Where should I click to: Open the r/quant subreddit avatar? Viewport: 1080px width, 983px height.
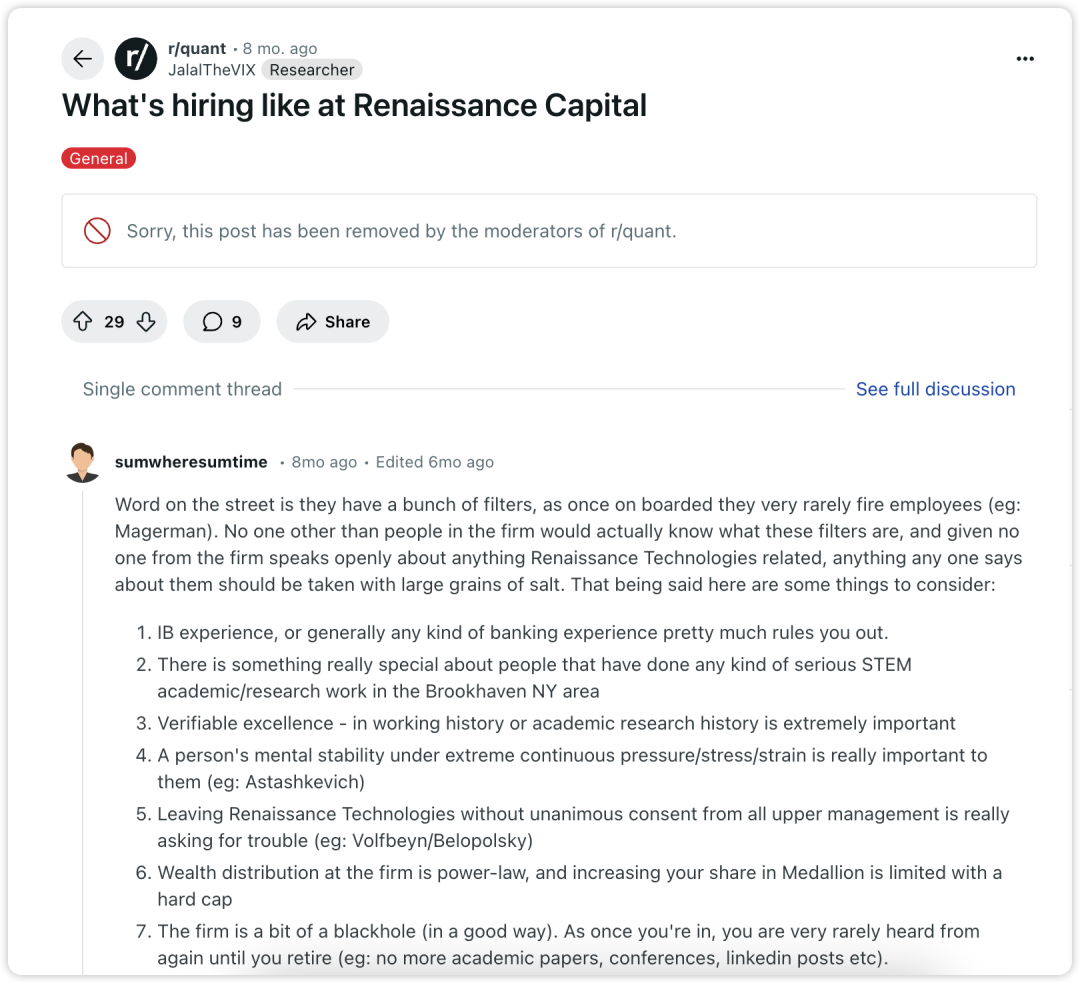pyautogui.click(x=136, y=59)
